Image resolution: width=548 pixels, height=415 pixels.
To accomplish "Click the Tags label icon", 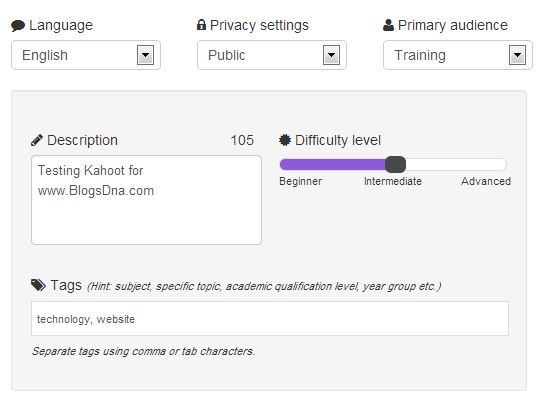I will (38, 285).
